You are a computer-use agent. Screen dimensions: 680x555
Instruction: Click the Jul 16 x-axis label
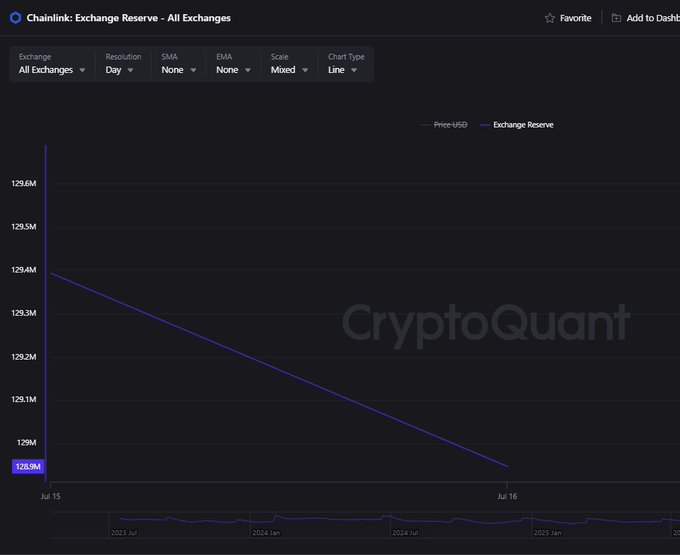[x=507, y=496]
